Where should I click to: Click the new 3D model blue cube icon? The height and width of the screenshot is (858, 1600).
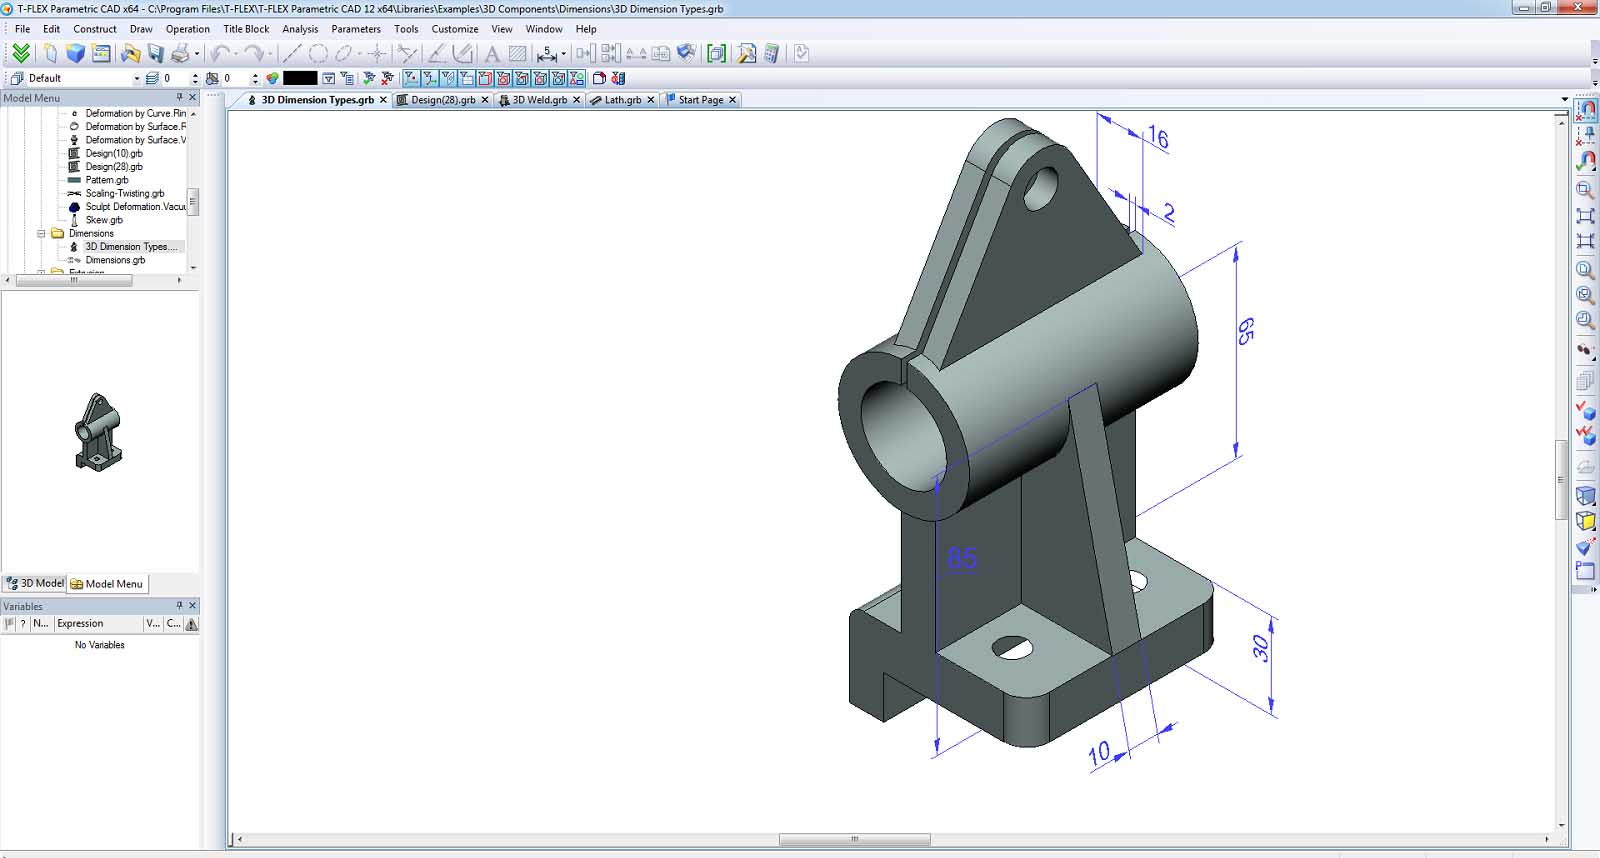pos(75,53)
